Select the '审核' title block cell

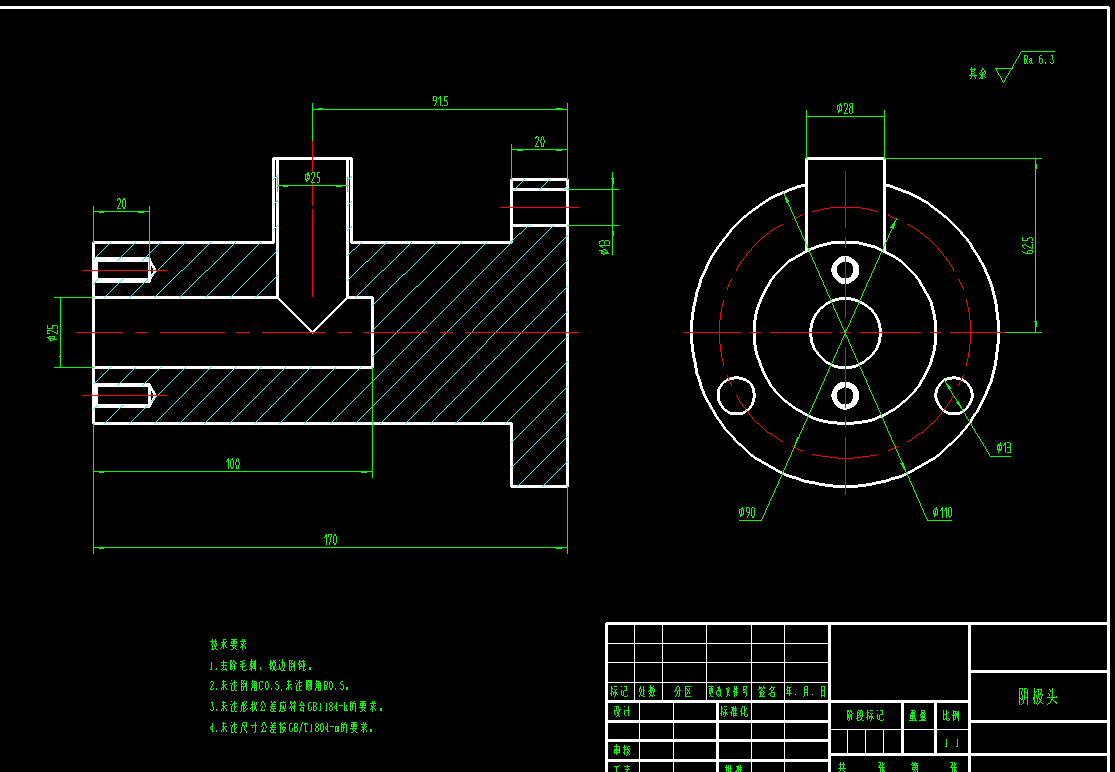coord(622,750)
